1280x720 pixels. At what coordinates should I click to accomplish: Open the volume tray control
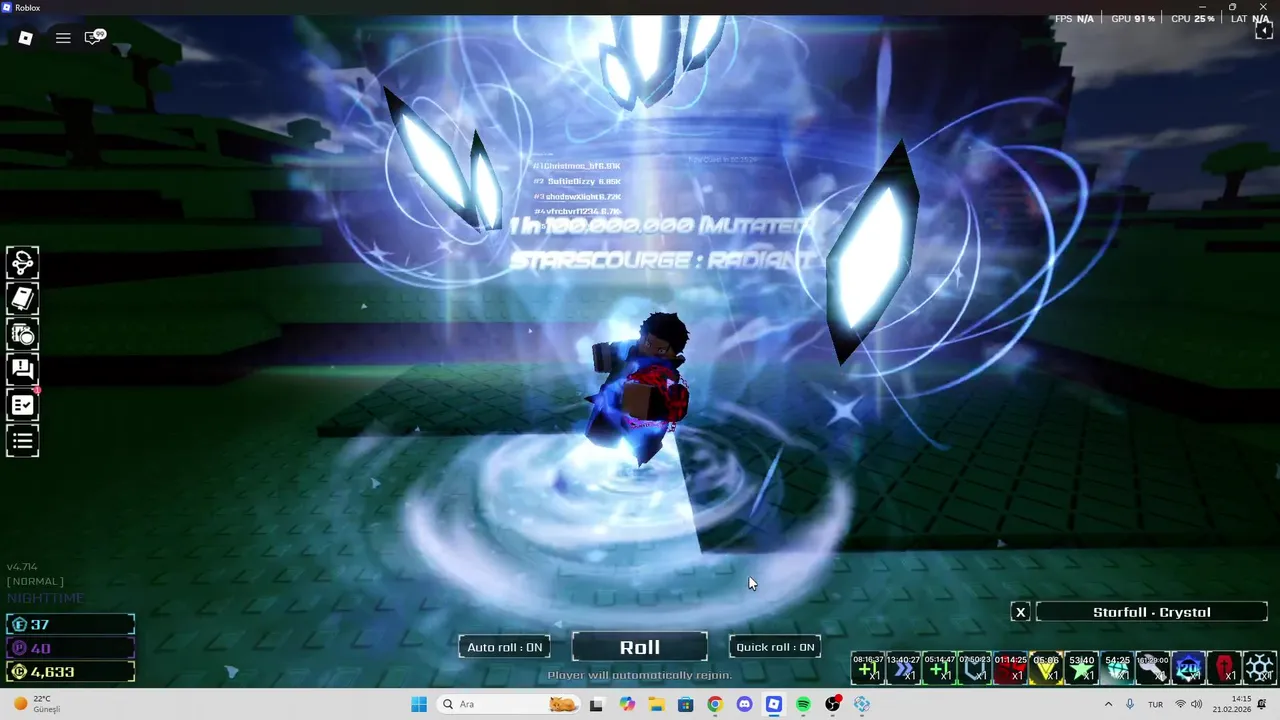[x=1197, y=704]
